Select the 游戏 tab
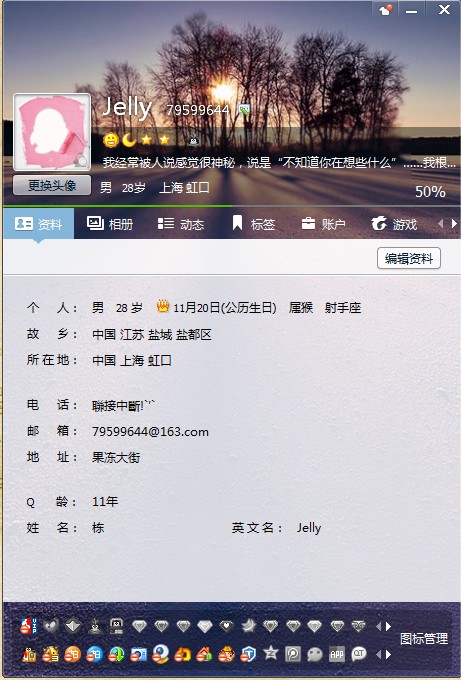Viewport: 461px width, 680px height. [394, 224]
